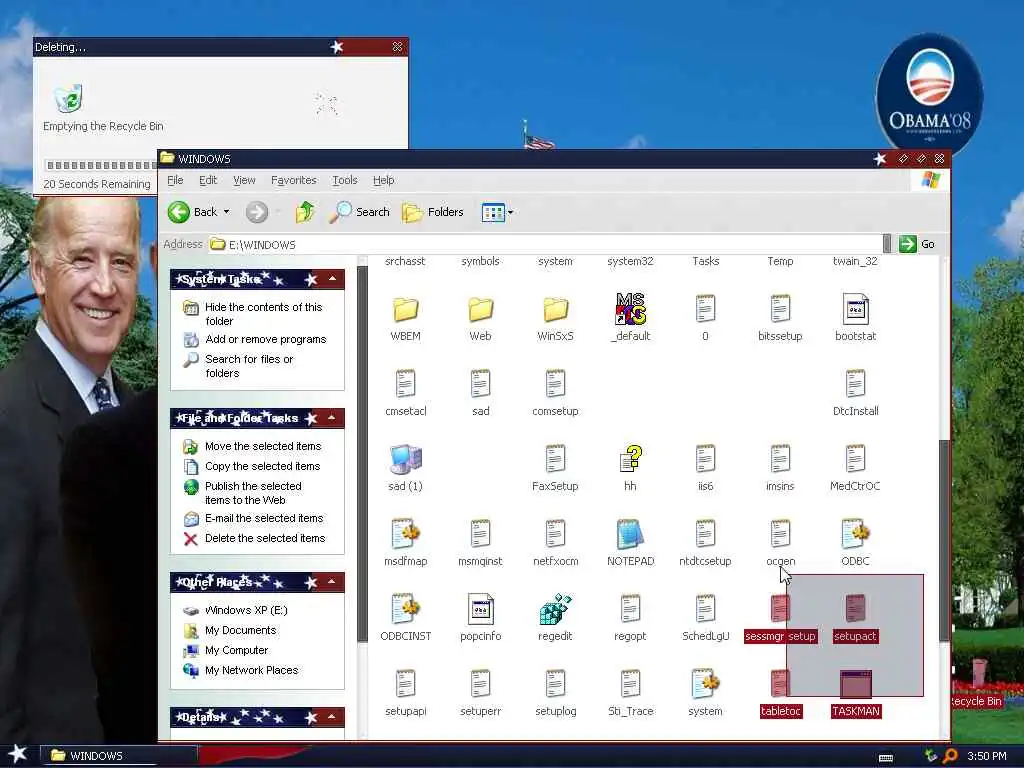Open the Favorites menu
This screenshot has width=1024, height=768.
pos(293,180)
